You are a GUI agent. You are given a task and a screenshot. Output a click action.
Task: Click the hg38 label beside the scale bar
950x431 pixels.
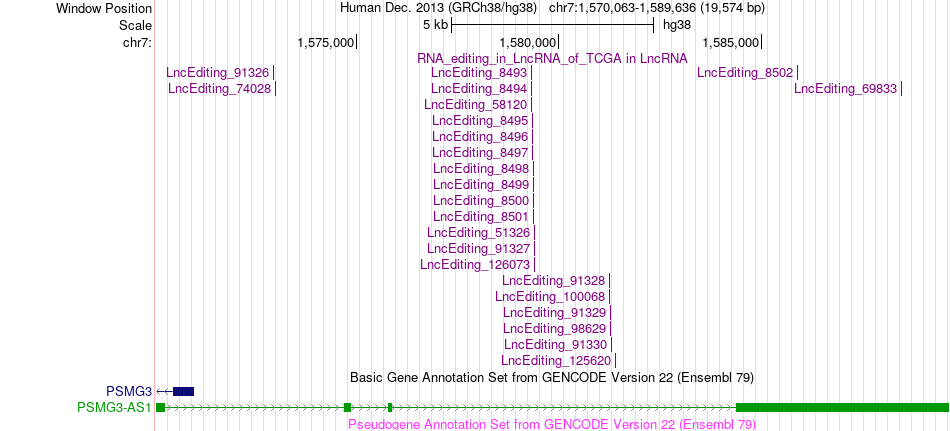click(x=677, y=25)
